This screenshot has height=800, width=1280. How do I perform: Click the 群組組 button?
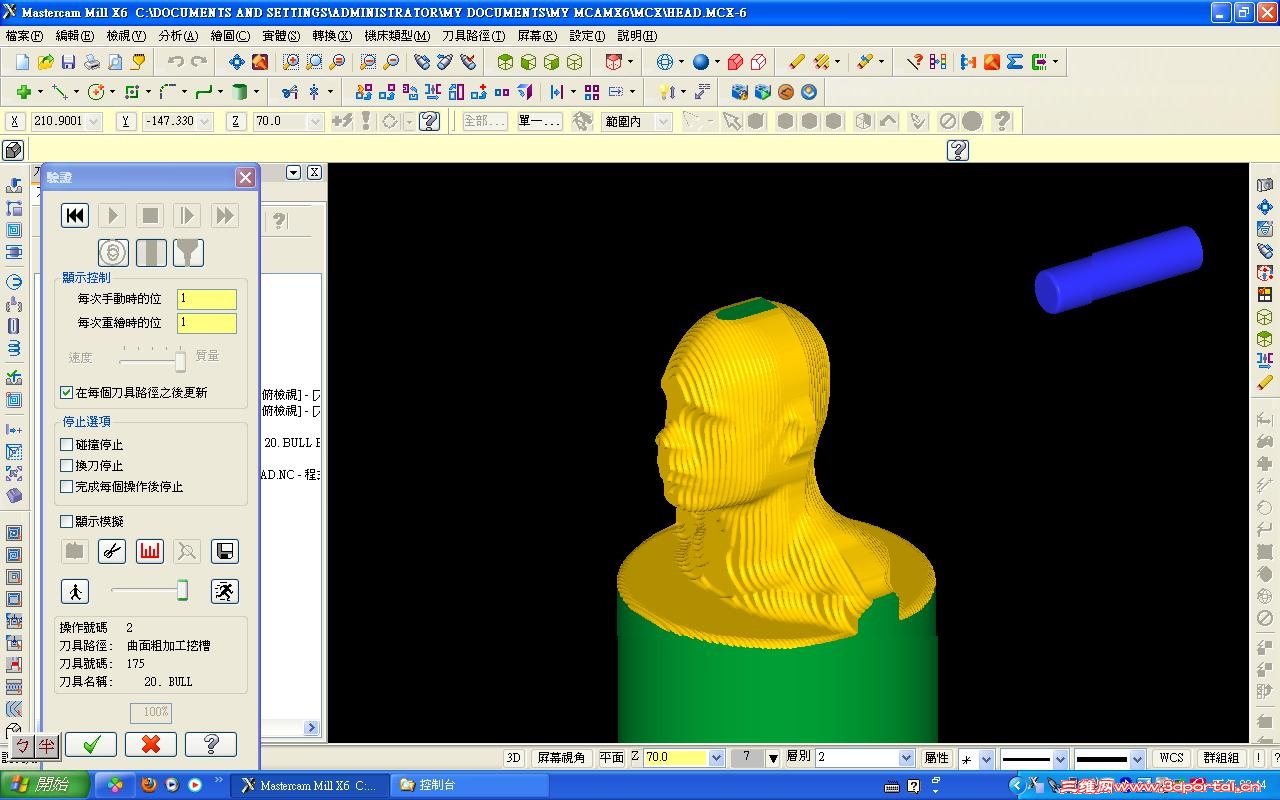click(x=1220, y=758)
